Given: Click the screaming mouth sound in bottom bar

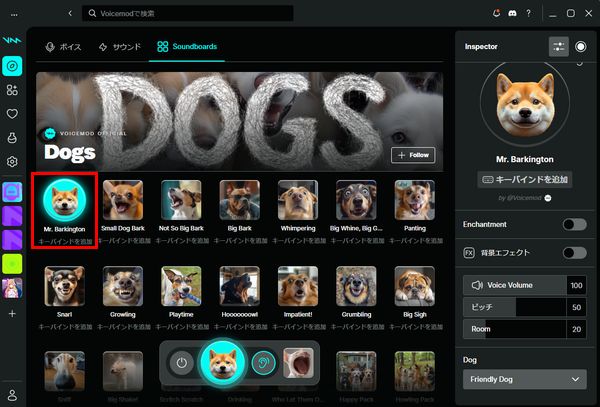Looking at the screenshot, I should tap(298, 363).
